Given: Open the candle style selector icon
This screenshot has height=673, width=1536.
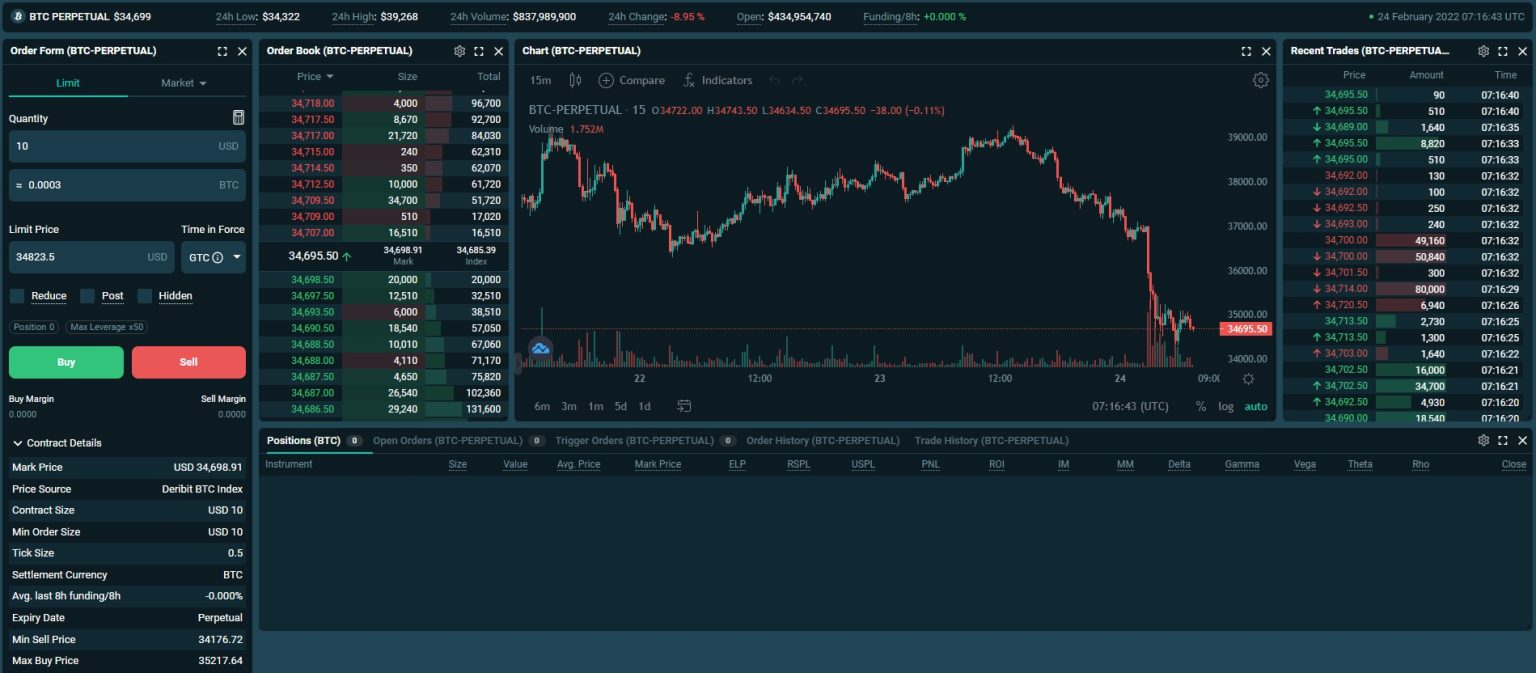Looking at the screenshot, I should [575, 80].
